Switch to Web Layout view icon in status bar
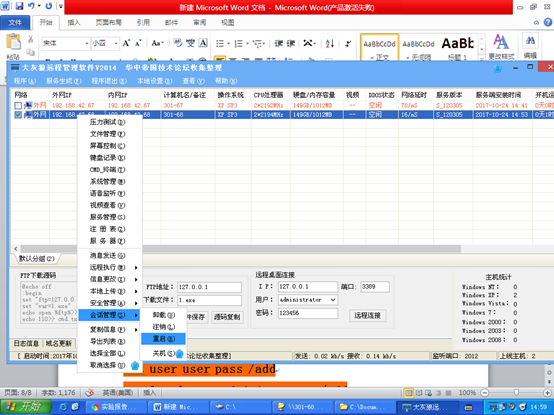The height and width of the screenshot is (415, 554). click(429, 393)
